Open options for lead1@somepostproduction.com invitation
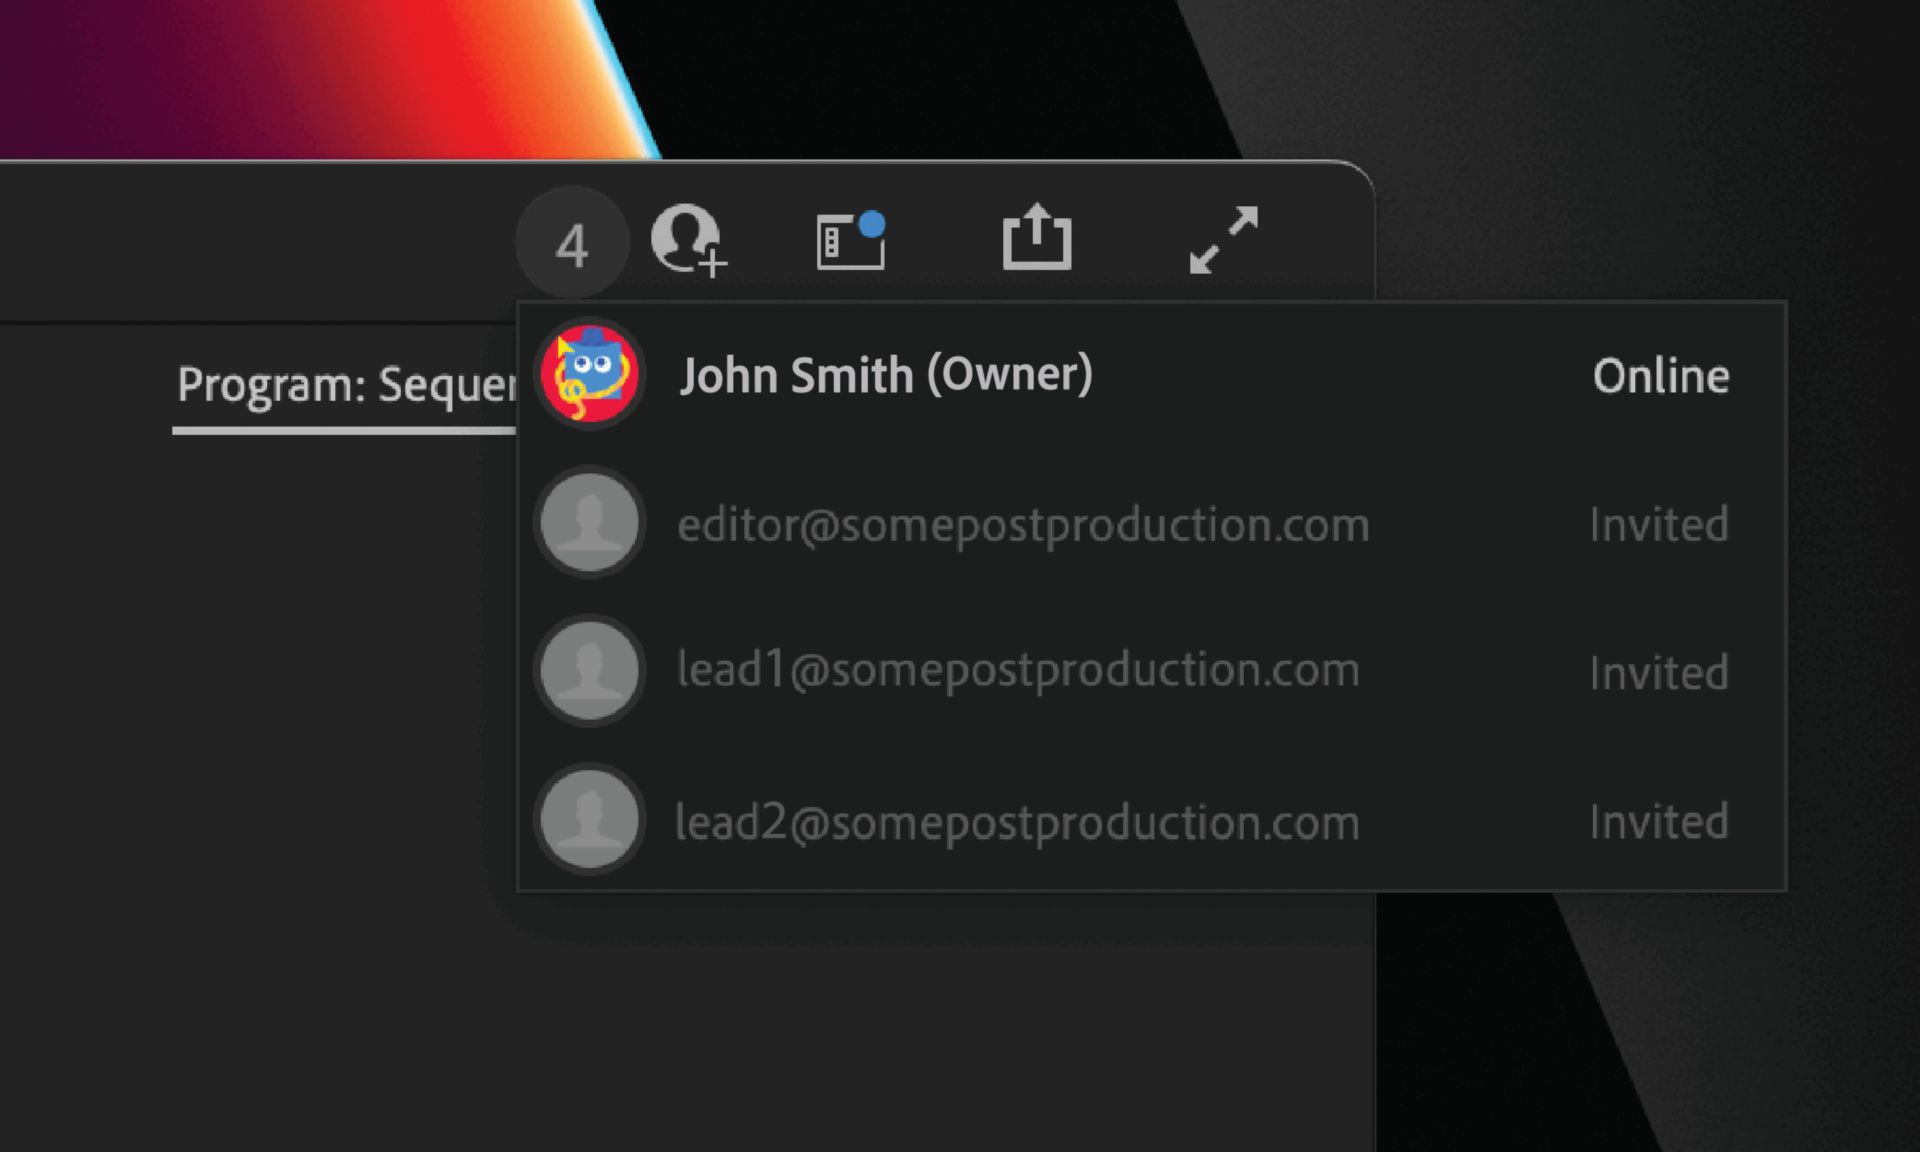This screenshot has width=1920, height=1152. [1016, 671]
